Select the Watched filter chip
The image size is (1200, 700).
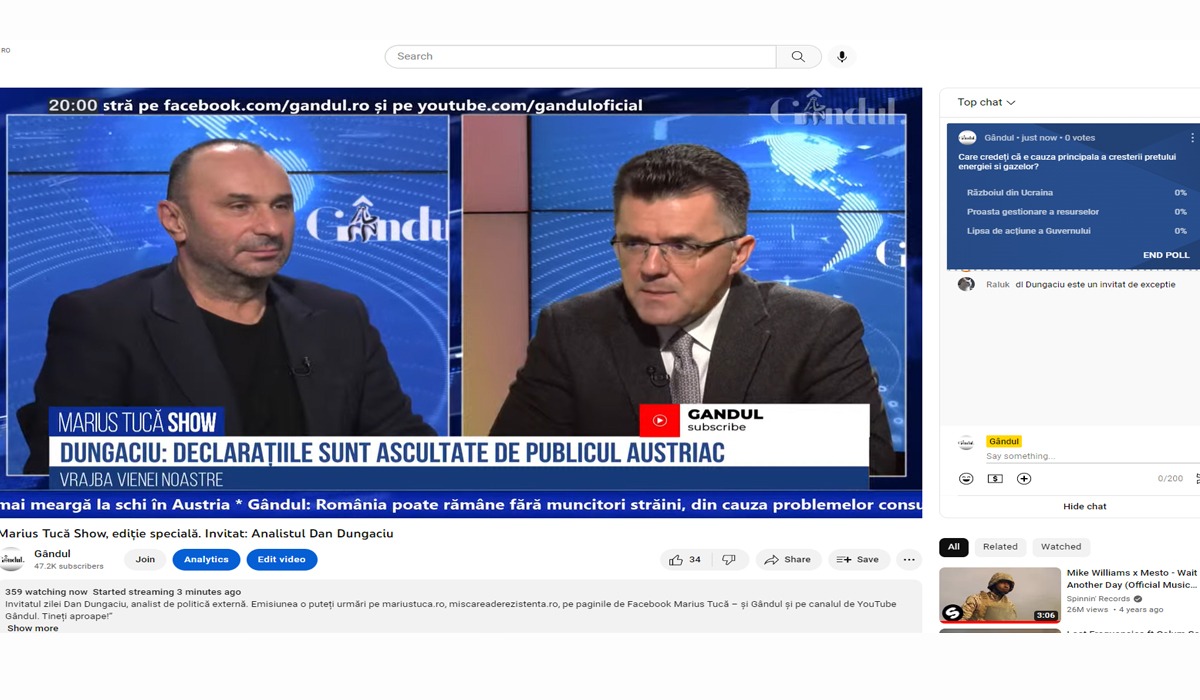(x=1061, y=547)
